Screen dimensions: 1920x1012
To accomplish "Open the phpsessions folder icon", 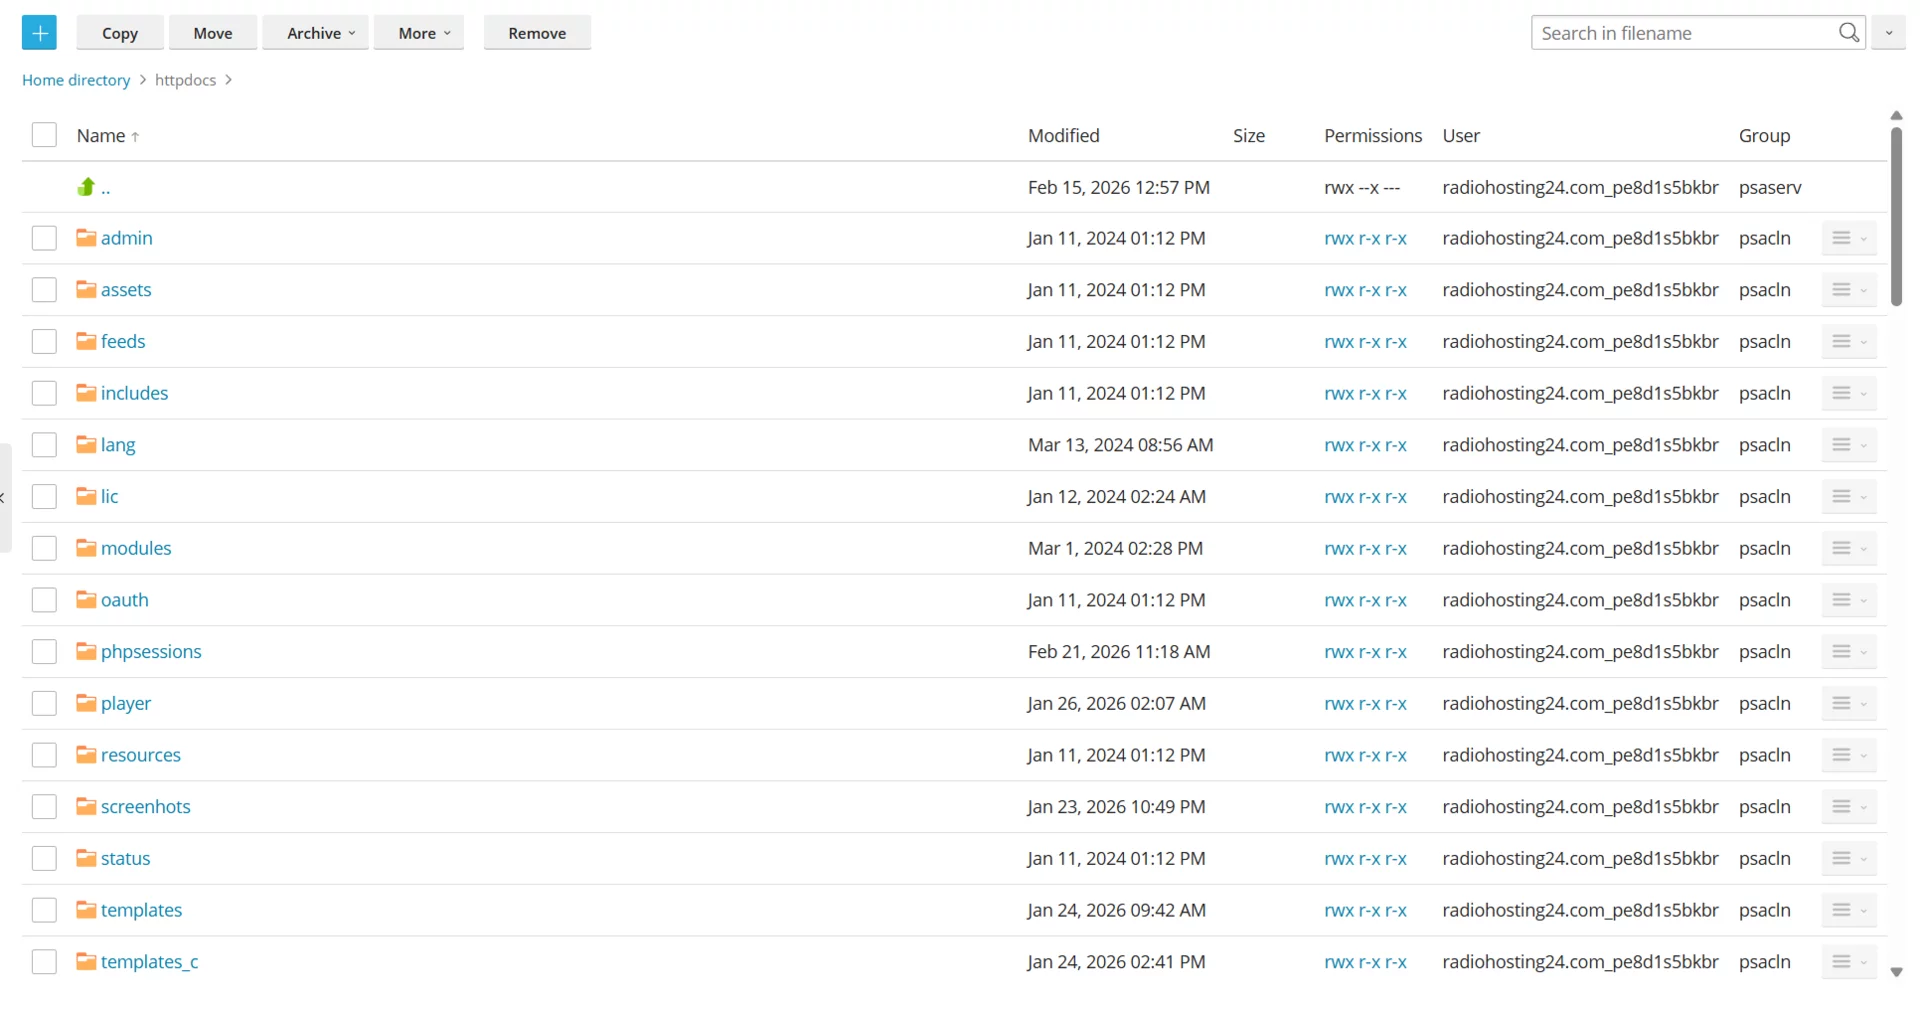I will pos(86,651).
